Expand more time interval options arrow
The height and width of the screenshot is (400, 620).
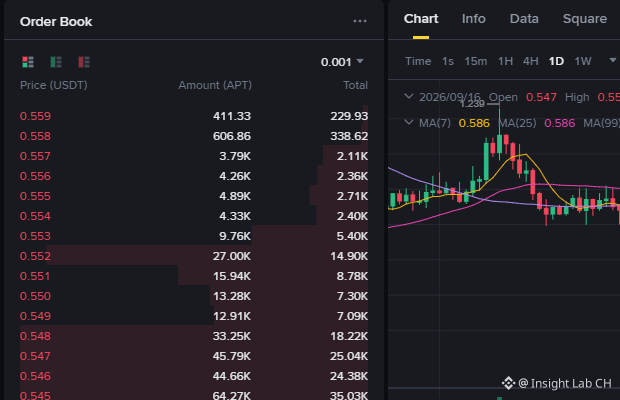coord(612,60)
